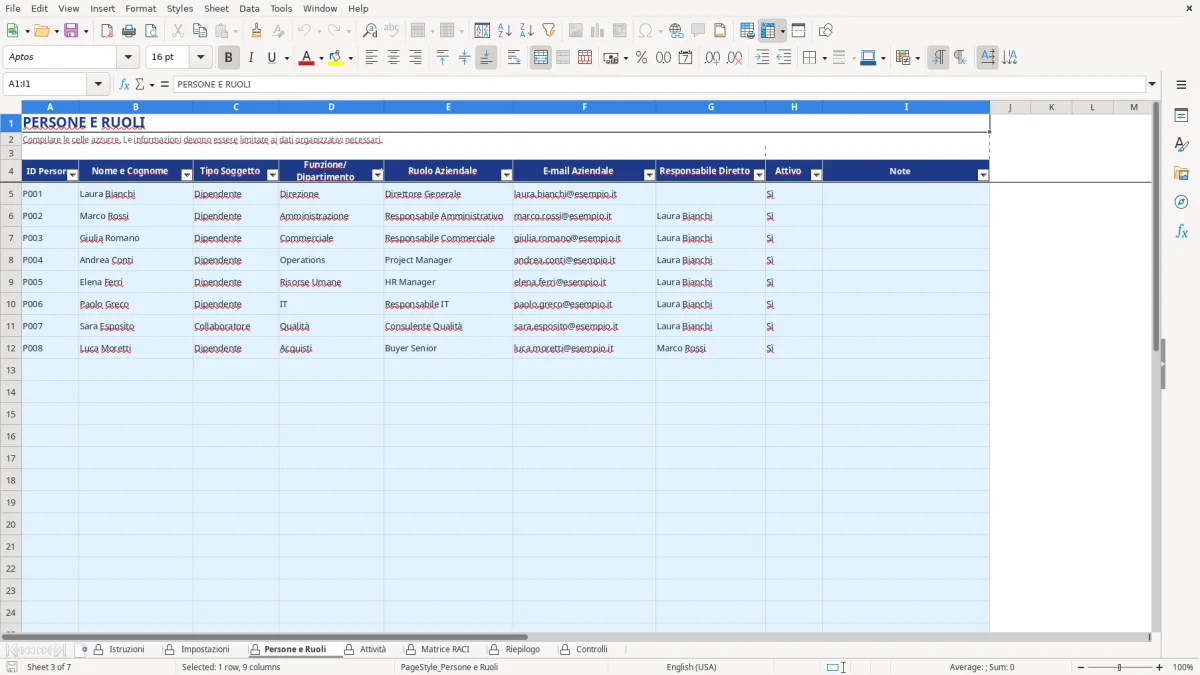Open the Print Preview
The image size is (1200, 675).
tap(151, 31)
